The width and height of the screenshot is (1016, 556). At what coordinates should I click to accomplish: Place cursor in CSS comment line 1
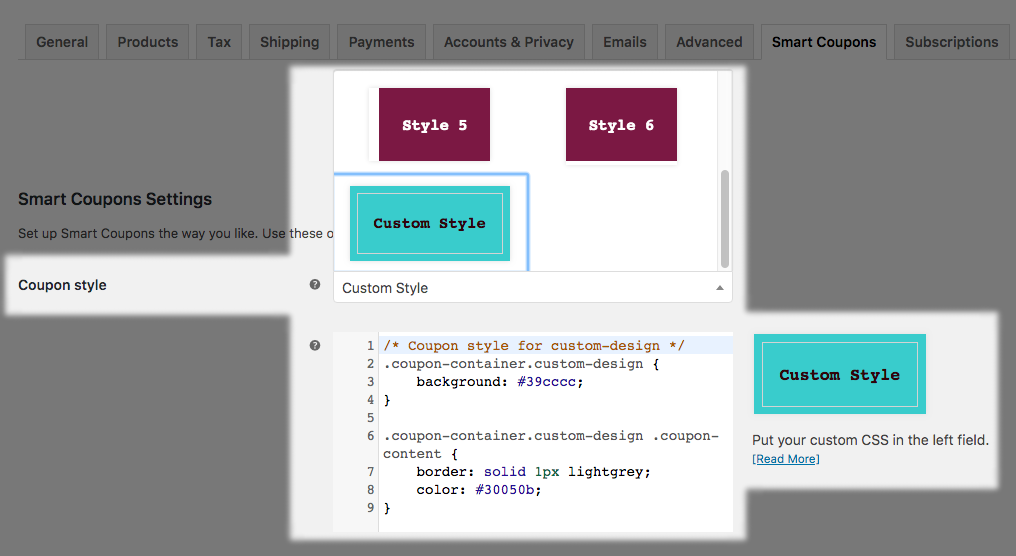[x=533, y=345]
